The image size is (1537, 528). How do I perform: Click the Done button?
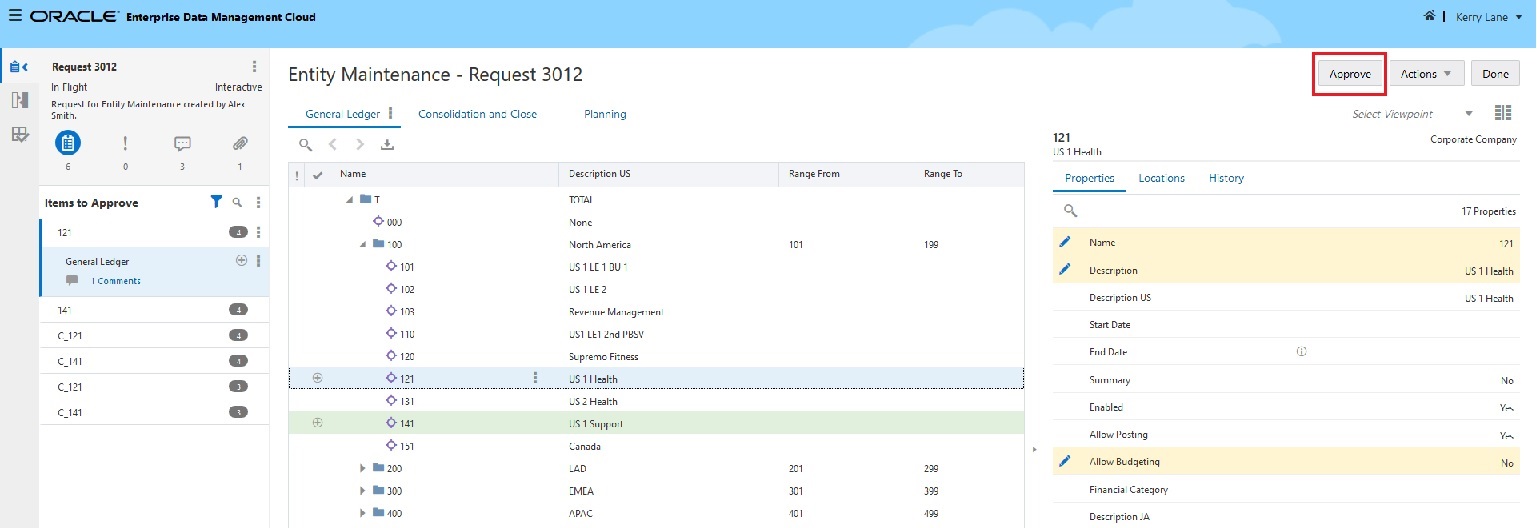point(1496,74)
